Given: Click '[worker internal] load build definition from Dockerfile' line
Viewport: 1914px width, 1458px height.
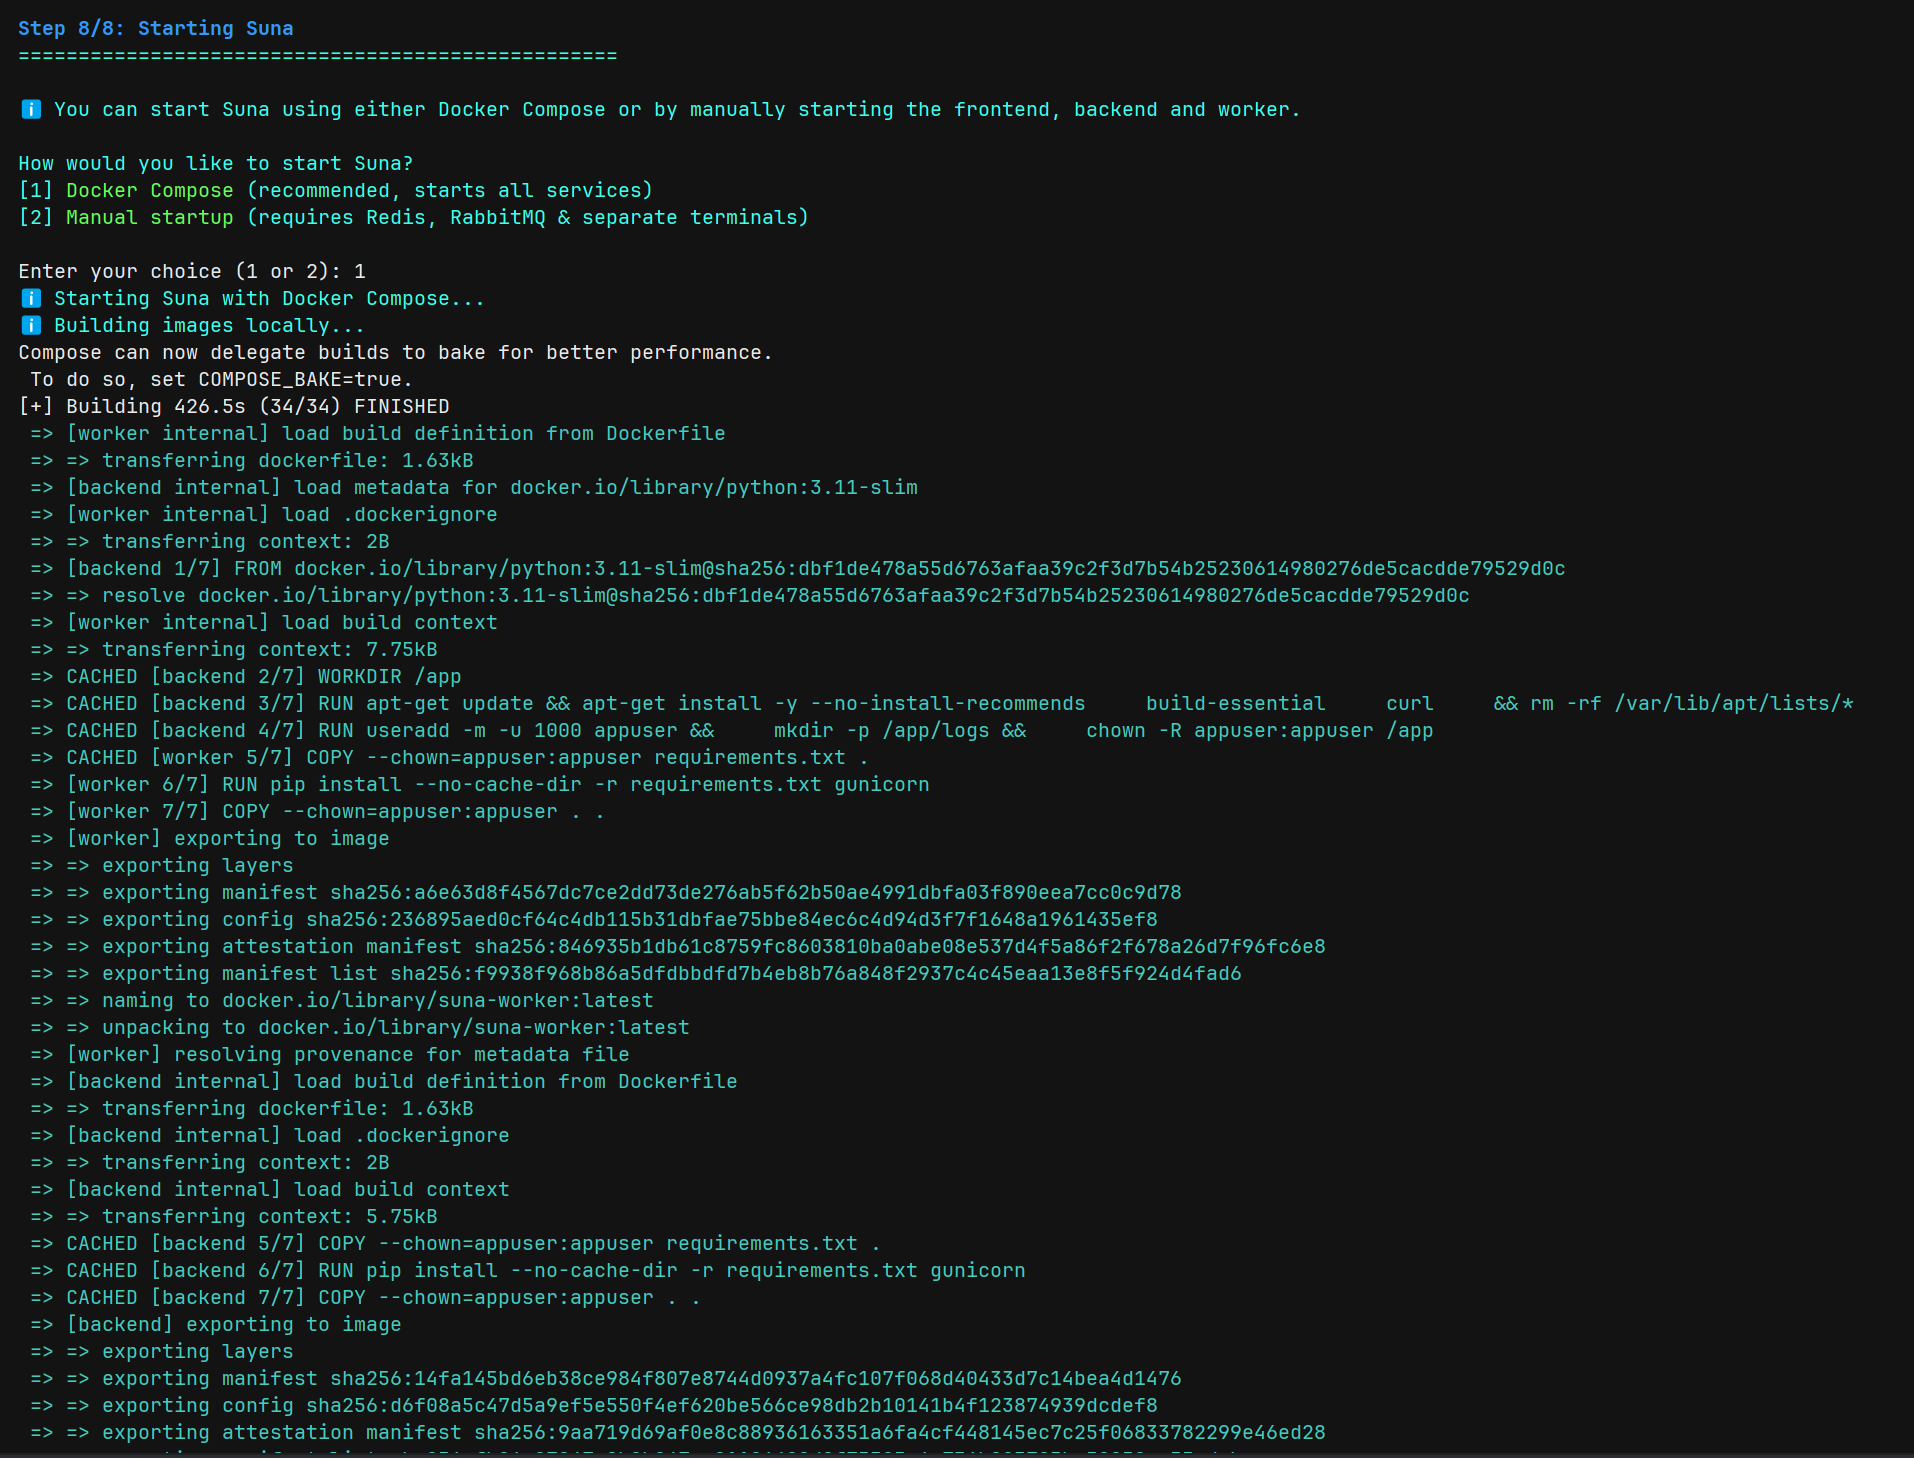Looking at the screenshot, I should coord(378,433).
